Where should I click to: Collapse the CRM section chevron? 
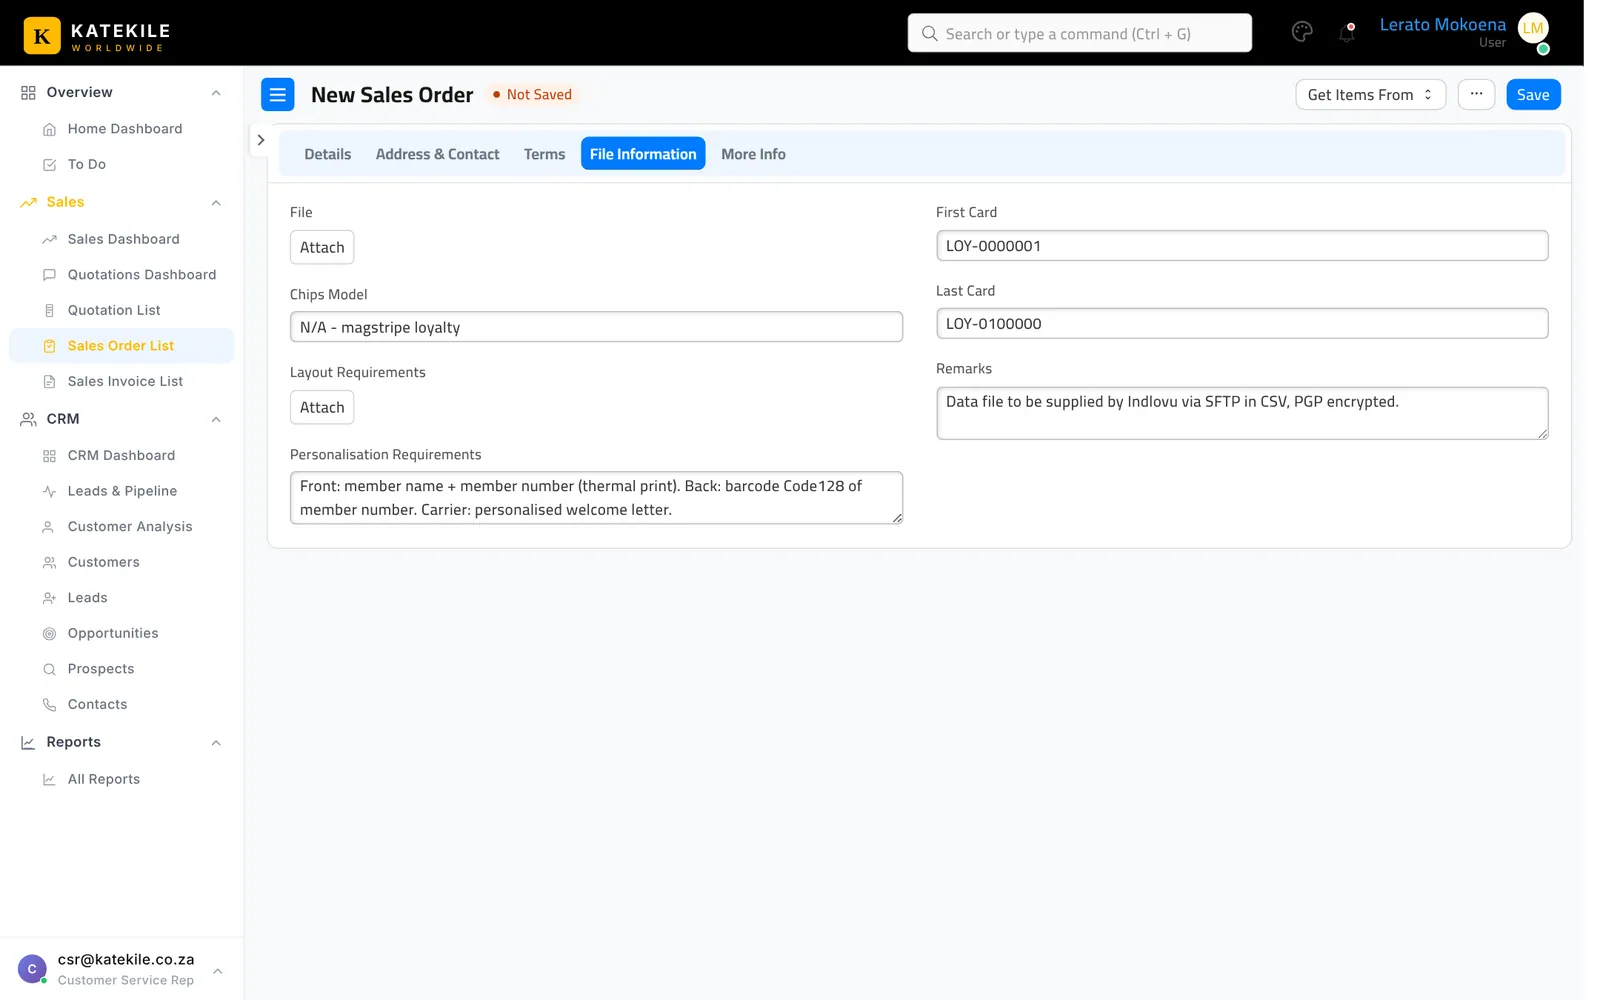216,420
